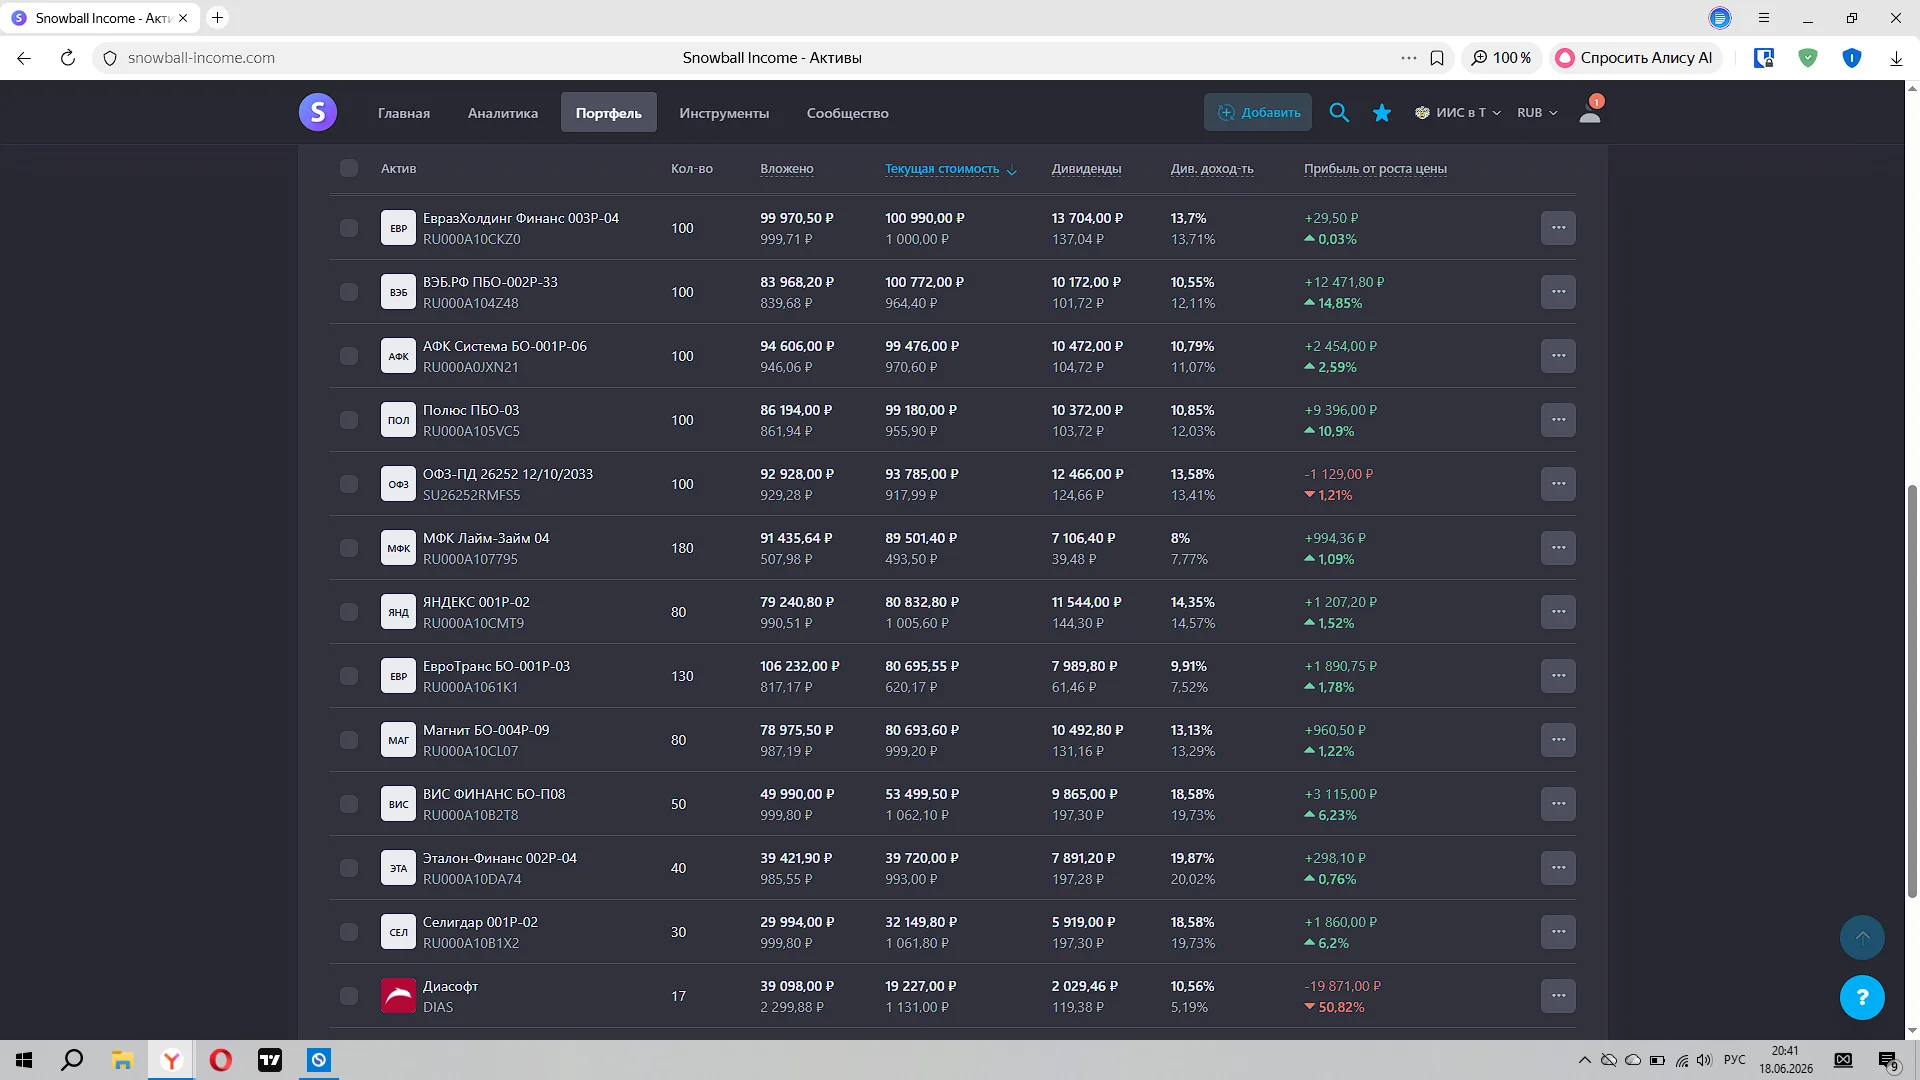Click the Добавить button
The width and height of the screenshot is (1920, 1080).
tap(1258, 113)
